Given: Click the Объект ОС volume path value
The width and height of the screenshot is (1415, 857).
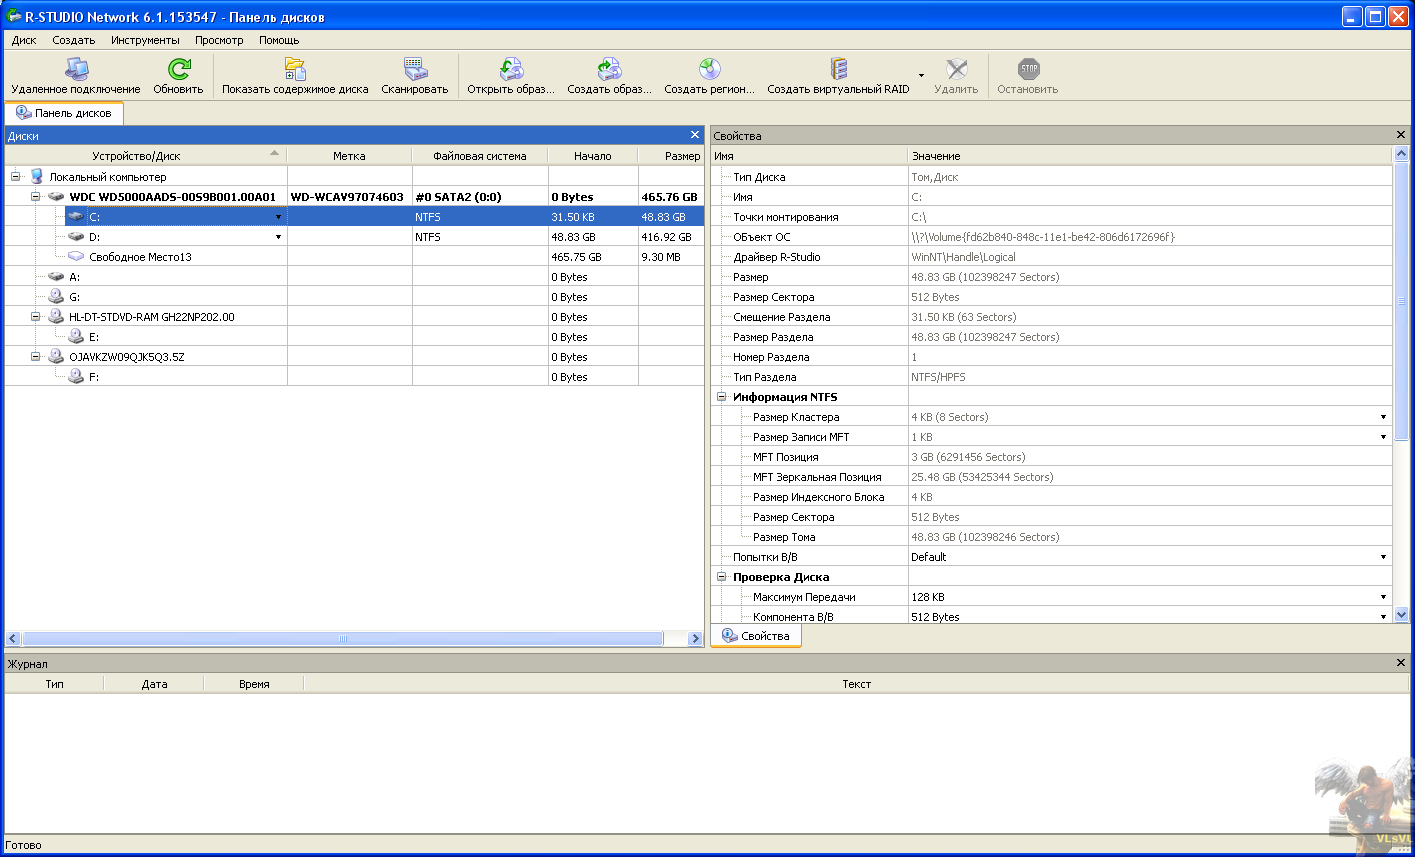Looking at the screenshot, I should [x=1042, y=237].
